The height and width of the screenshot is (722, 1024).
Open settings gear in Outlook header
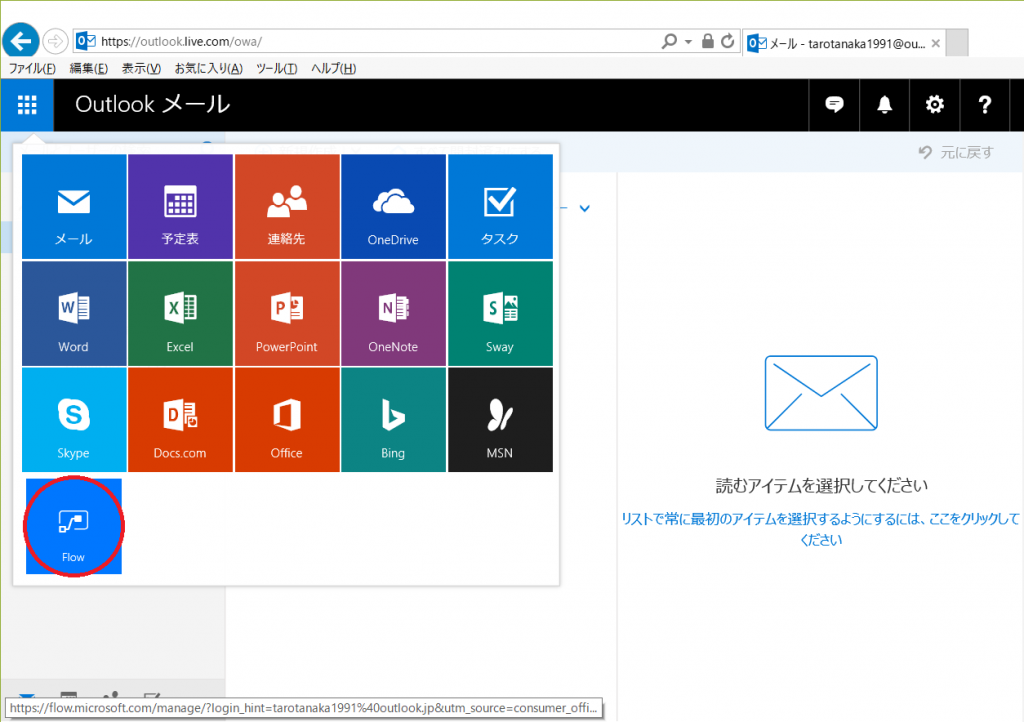(935, 104)
